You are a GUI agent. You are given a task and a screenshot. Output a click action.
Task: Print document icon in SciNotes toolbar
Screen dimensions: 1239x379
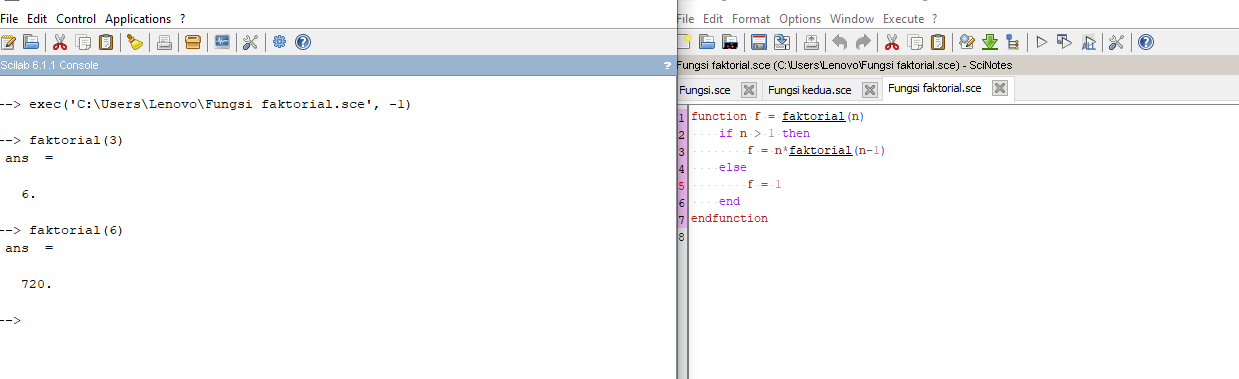811,42
